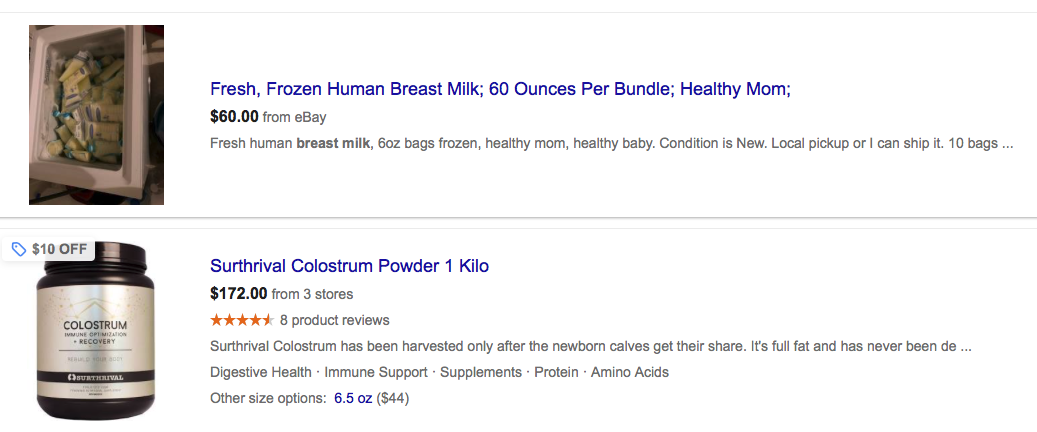
Task: Click the orange star rating
Action: 241,320
